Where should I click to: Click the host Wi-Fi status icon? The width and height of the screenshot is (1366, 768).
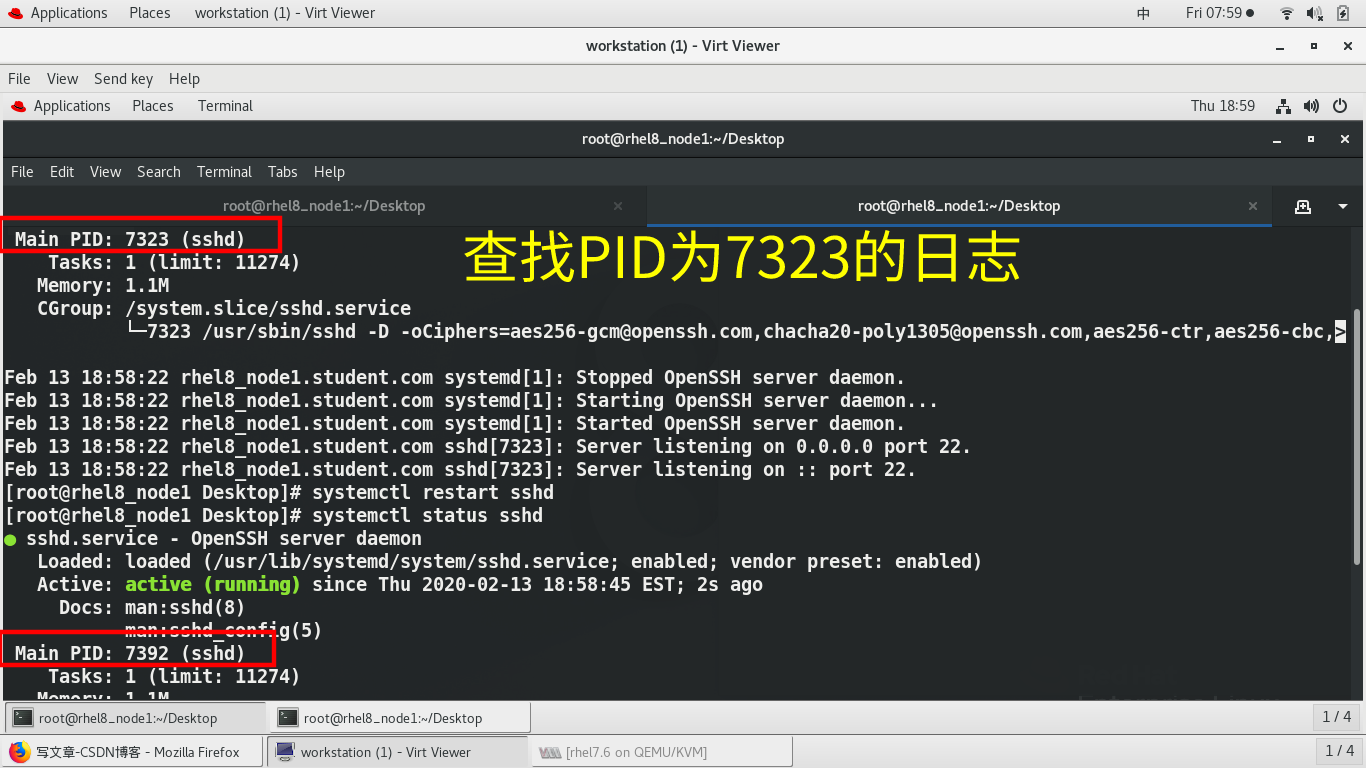click(x=1287, y=13)
